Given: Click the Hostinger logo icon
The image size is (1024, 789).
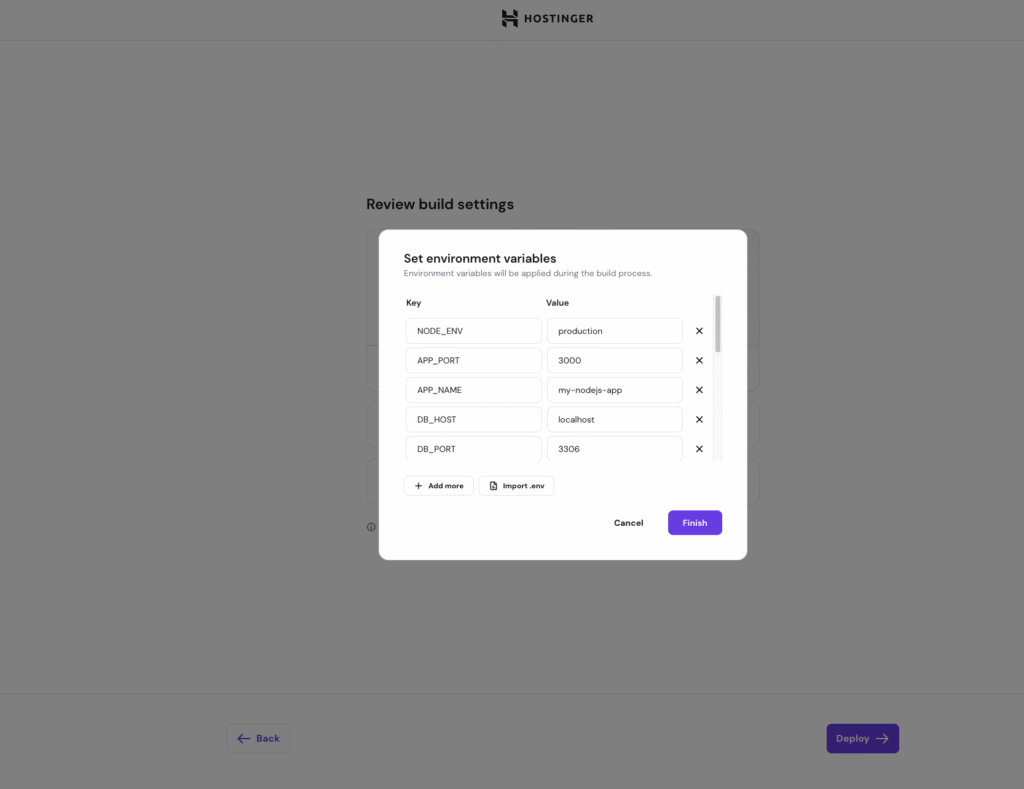Looking at the screenshot, I should tap(509, 18).
